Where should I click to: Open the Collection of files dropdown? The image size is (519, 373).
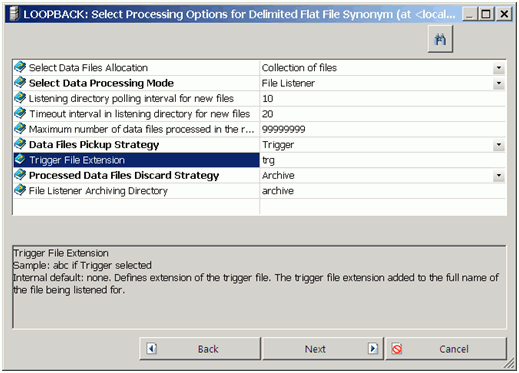coord(499,68)
